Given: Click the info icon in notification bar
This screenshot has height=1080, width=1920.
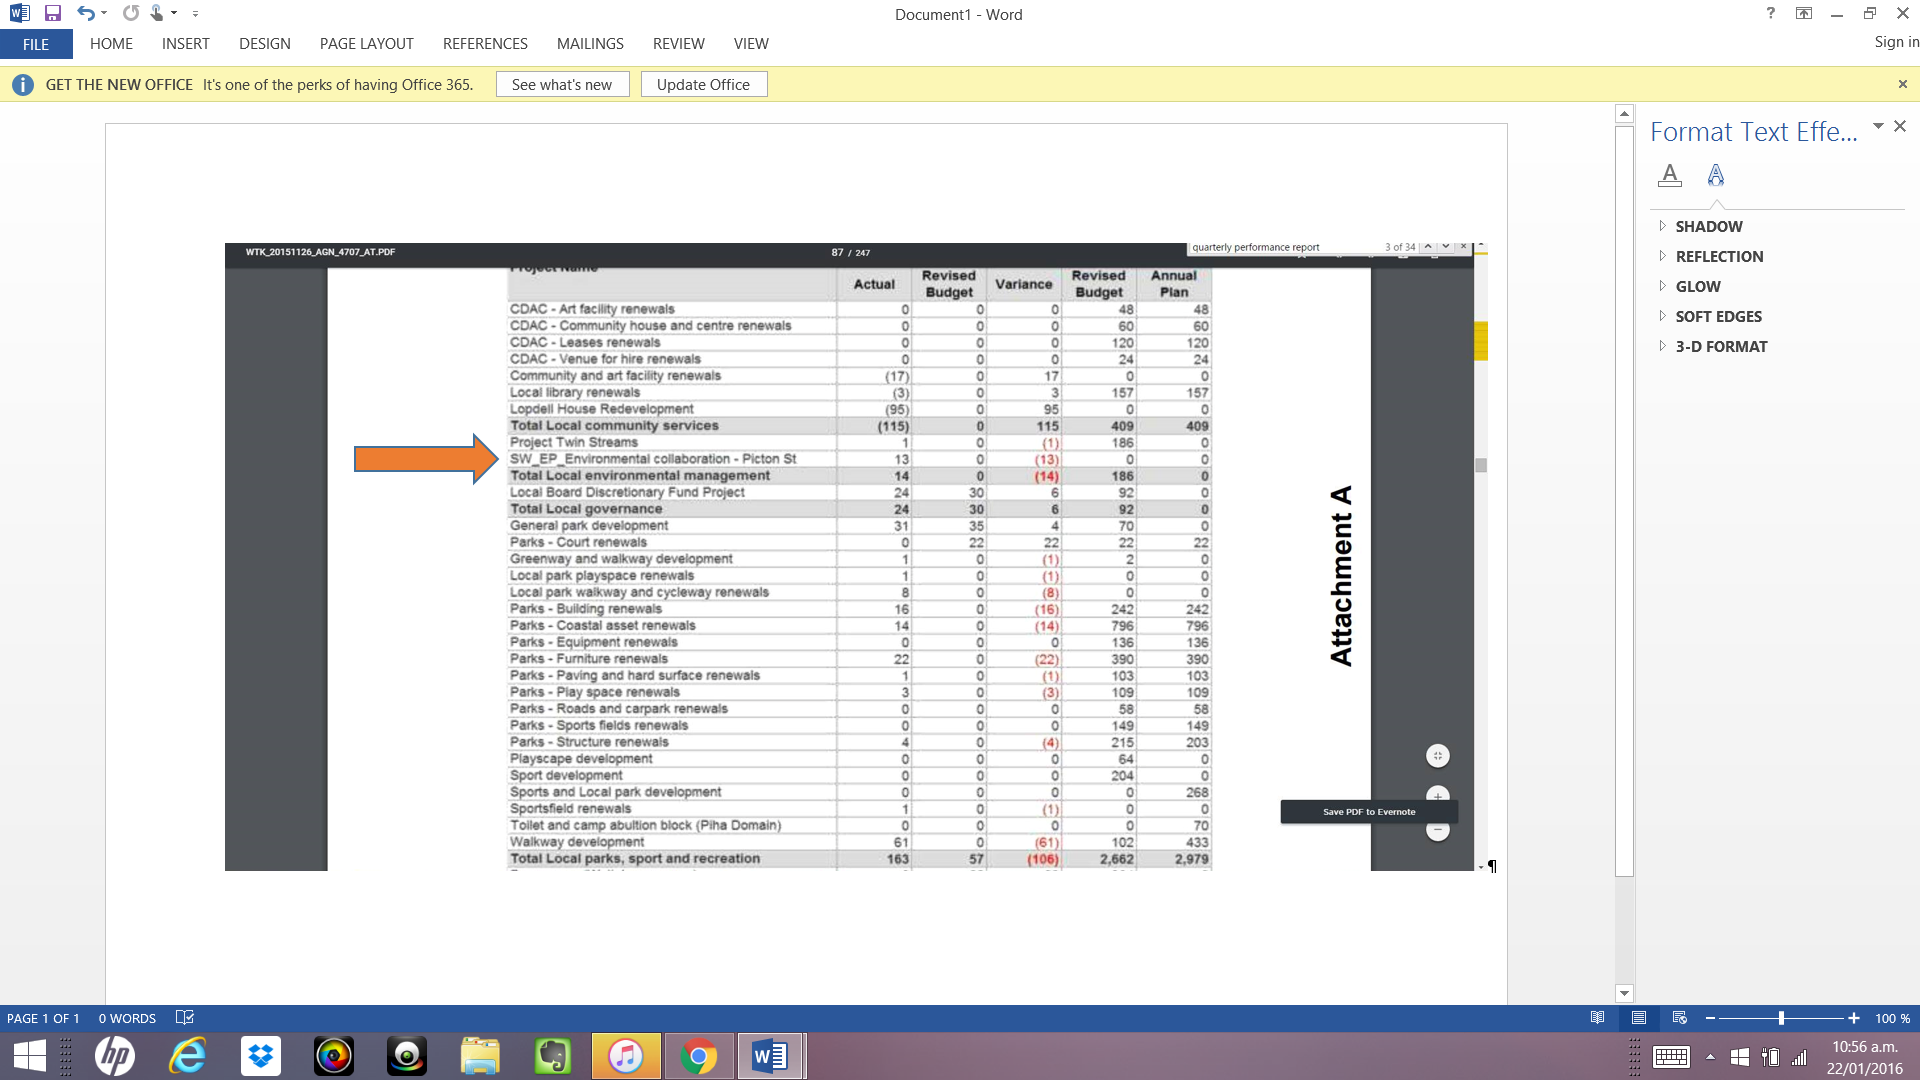Looking at the screenshot, I should [x=22, y=85].
